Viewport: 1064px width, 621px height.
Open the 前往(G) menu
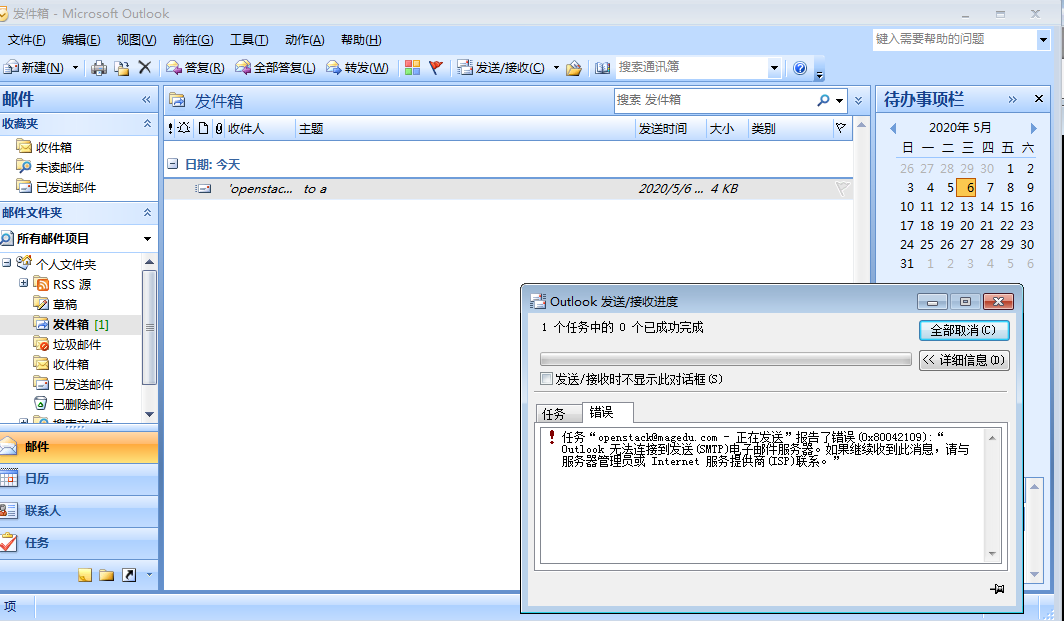193,40
